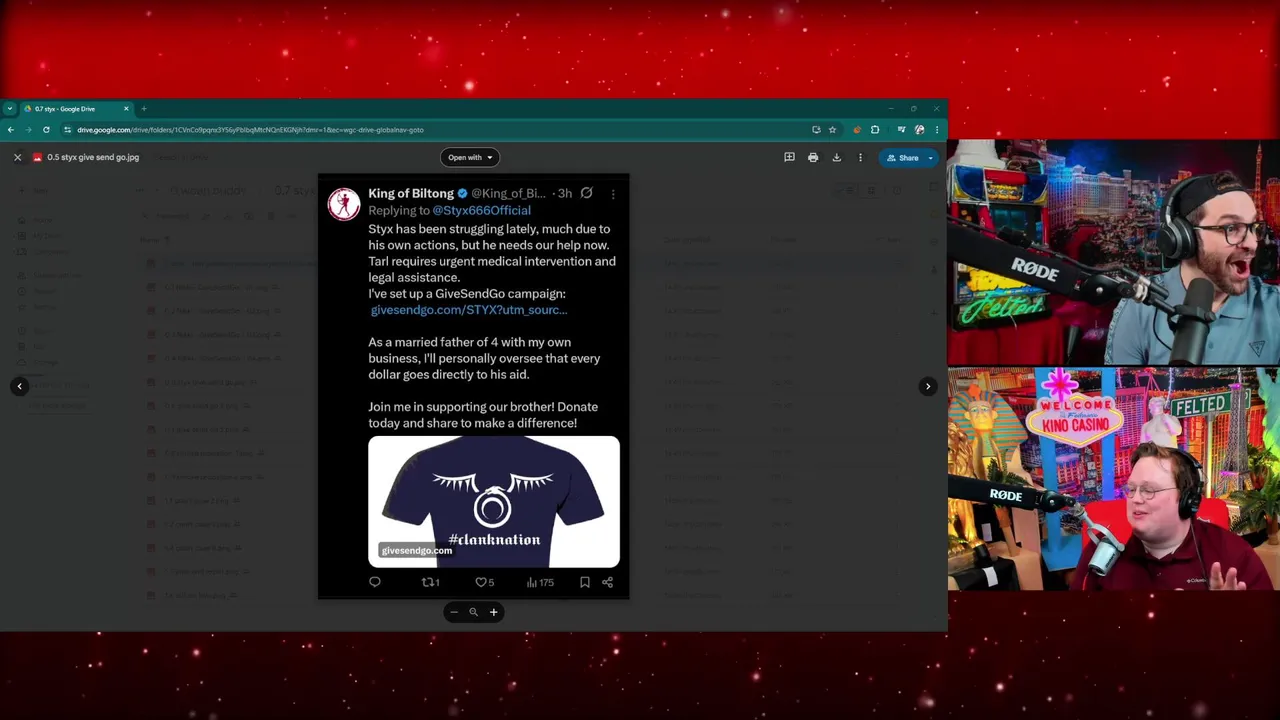1280x720 pixels.
Task: Click the add comment icon in the preview bar
Action: point(789,157)
